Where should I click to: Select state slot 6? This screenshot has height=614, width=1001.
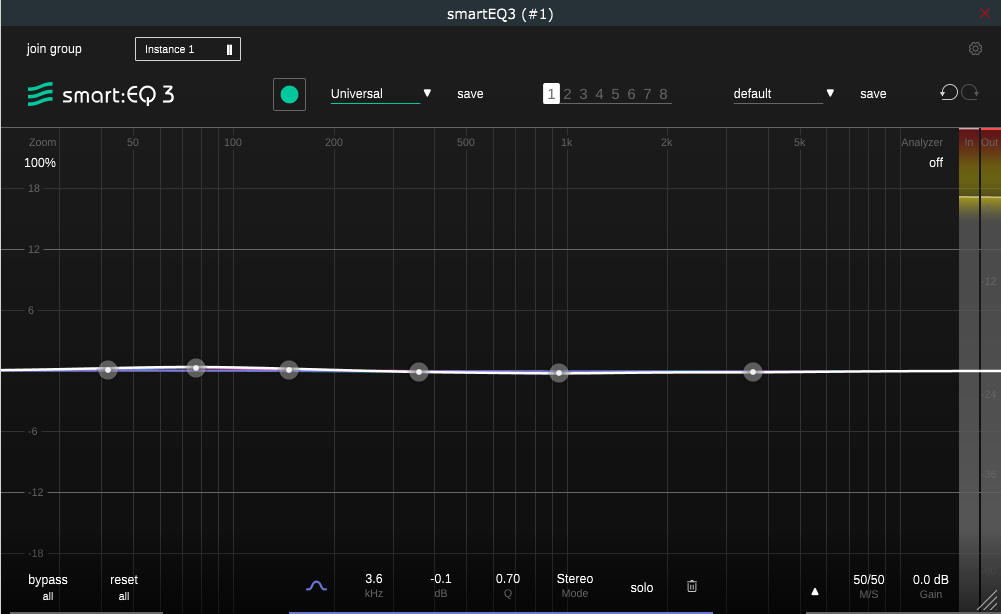point(631,94)
